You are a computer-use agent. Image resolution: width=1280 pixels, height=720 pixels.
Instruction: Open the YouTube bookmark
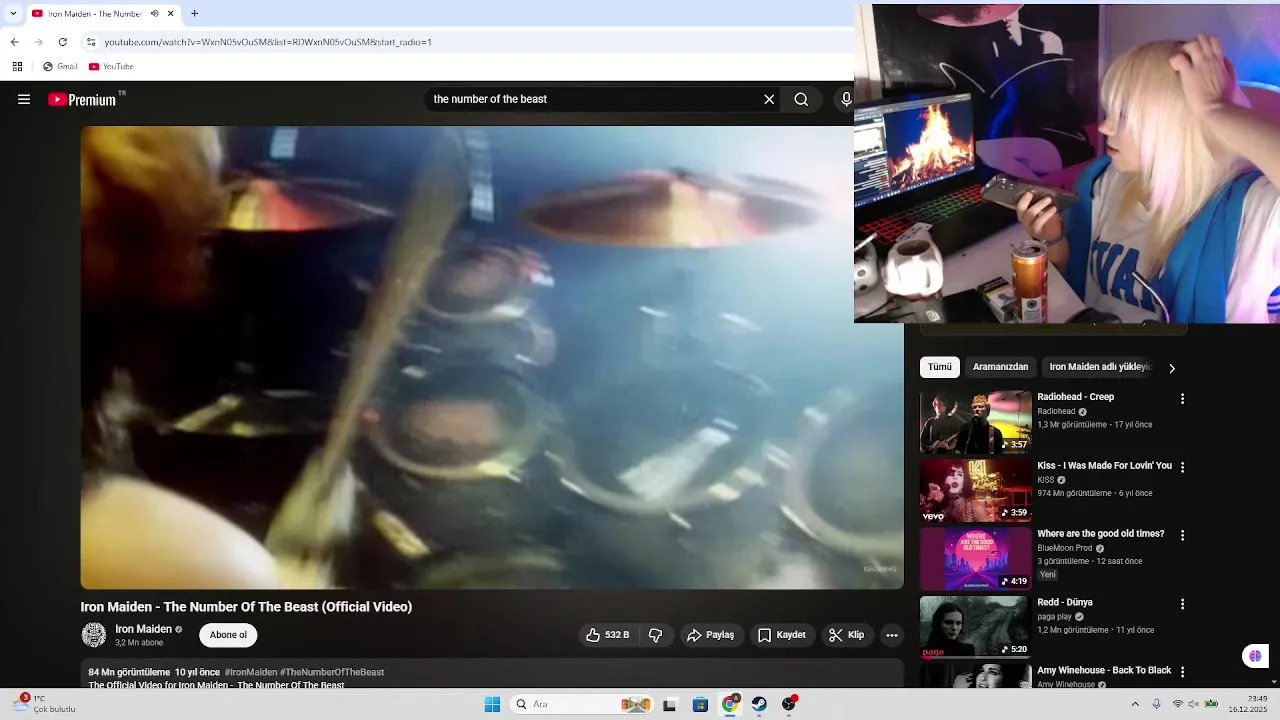(x=111, y=67)
